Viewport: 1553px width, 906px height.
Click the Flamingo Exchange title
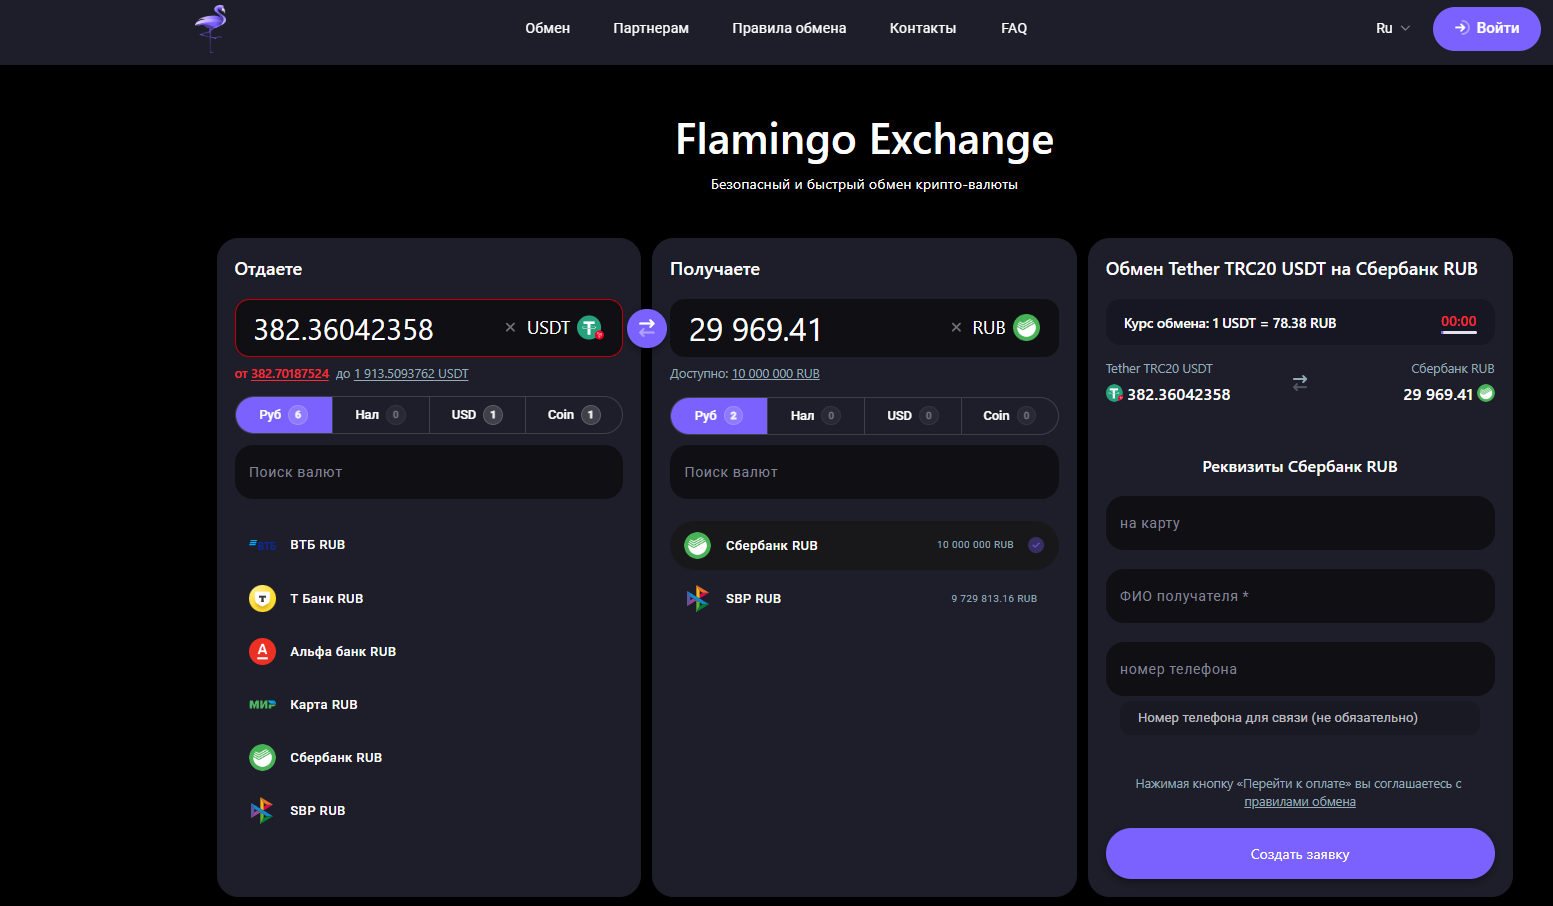(x=865, y=140)
